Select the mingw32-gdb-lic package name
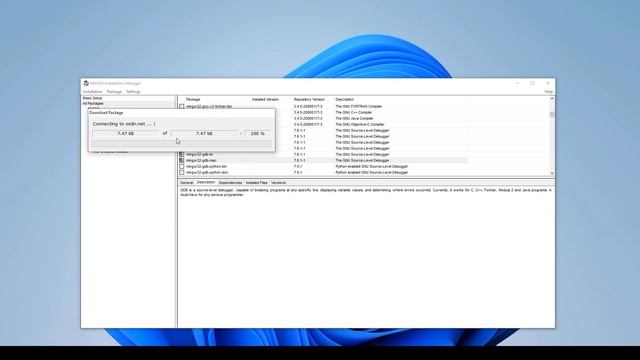The height and width of the screenshot is (360, 640). [200, 155]
